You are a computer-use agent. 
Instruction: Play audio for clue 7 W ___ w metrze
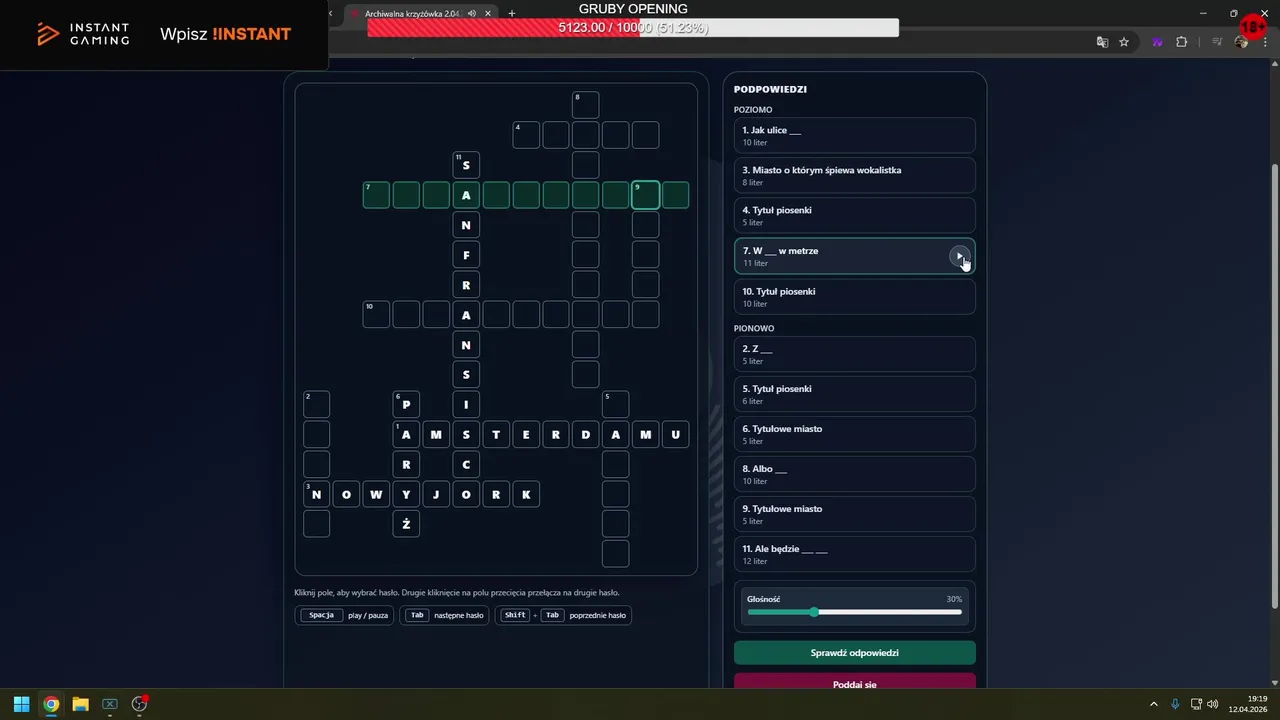point(959,257)
